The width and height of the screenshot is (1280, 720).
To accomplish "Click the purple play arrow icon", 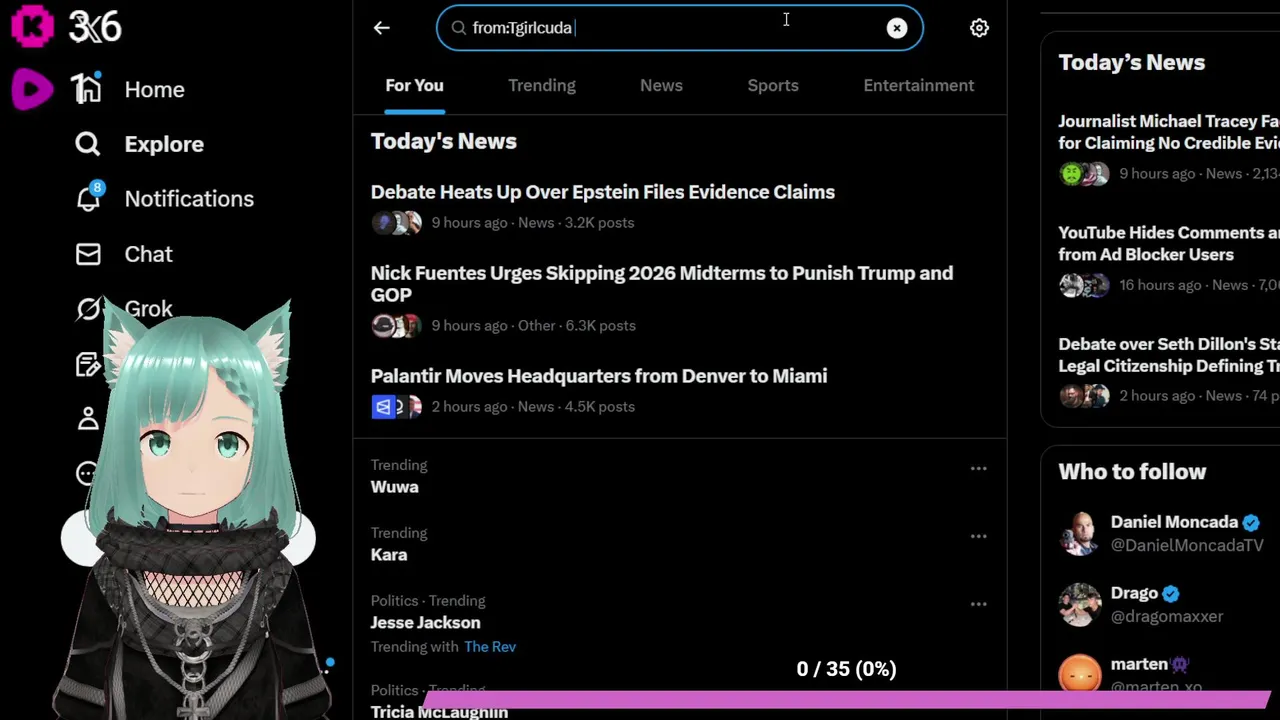I will 33,89.
